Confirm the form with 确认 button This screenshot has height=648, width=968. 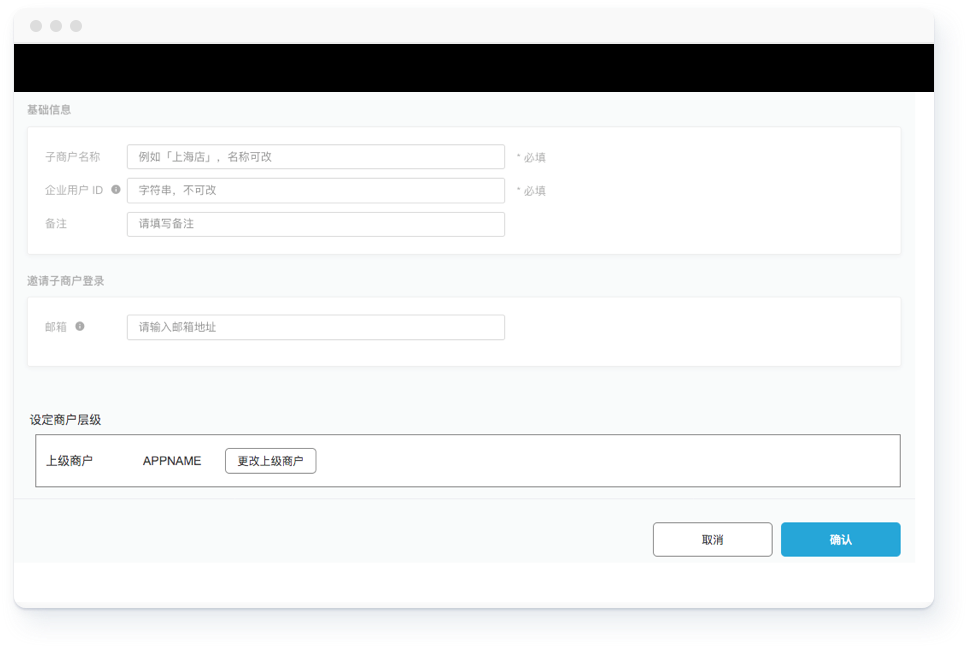(x=840, y=539)
